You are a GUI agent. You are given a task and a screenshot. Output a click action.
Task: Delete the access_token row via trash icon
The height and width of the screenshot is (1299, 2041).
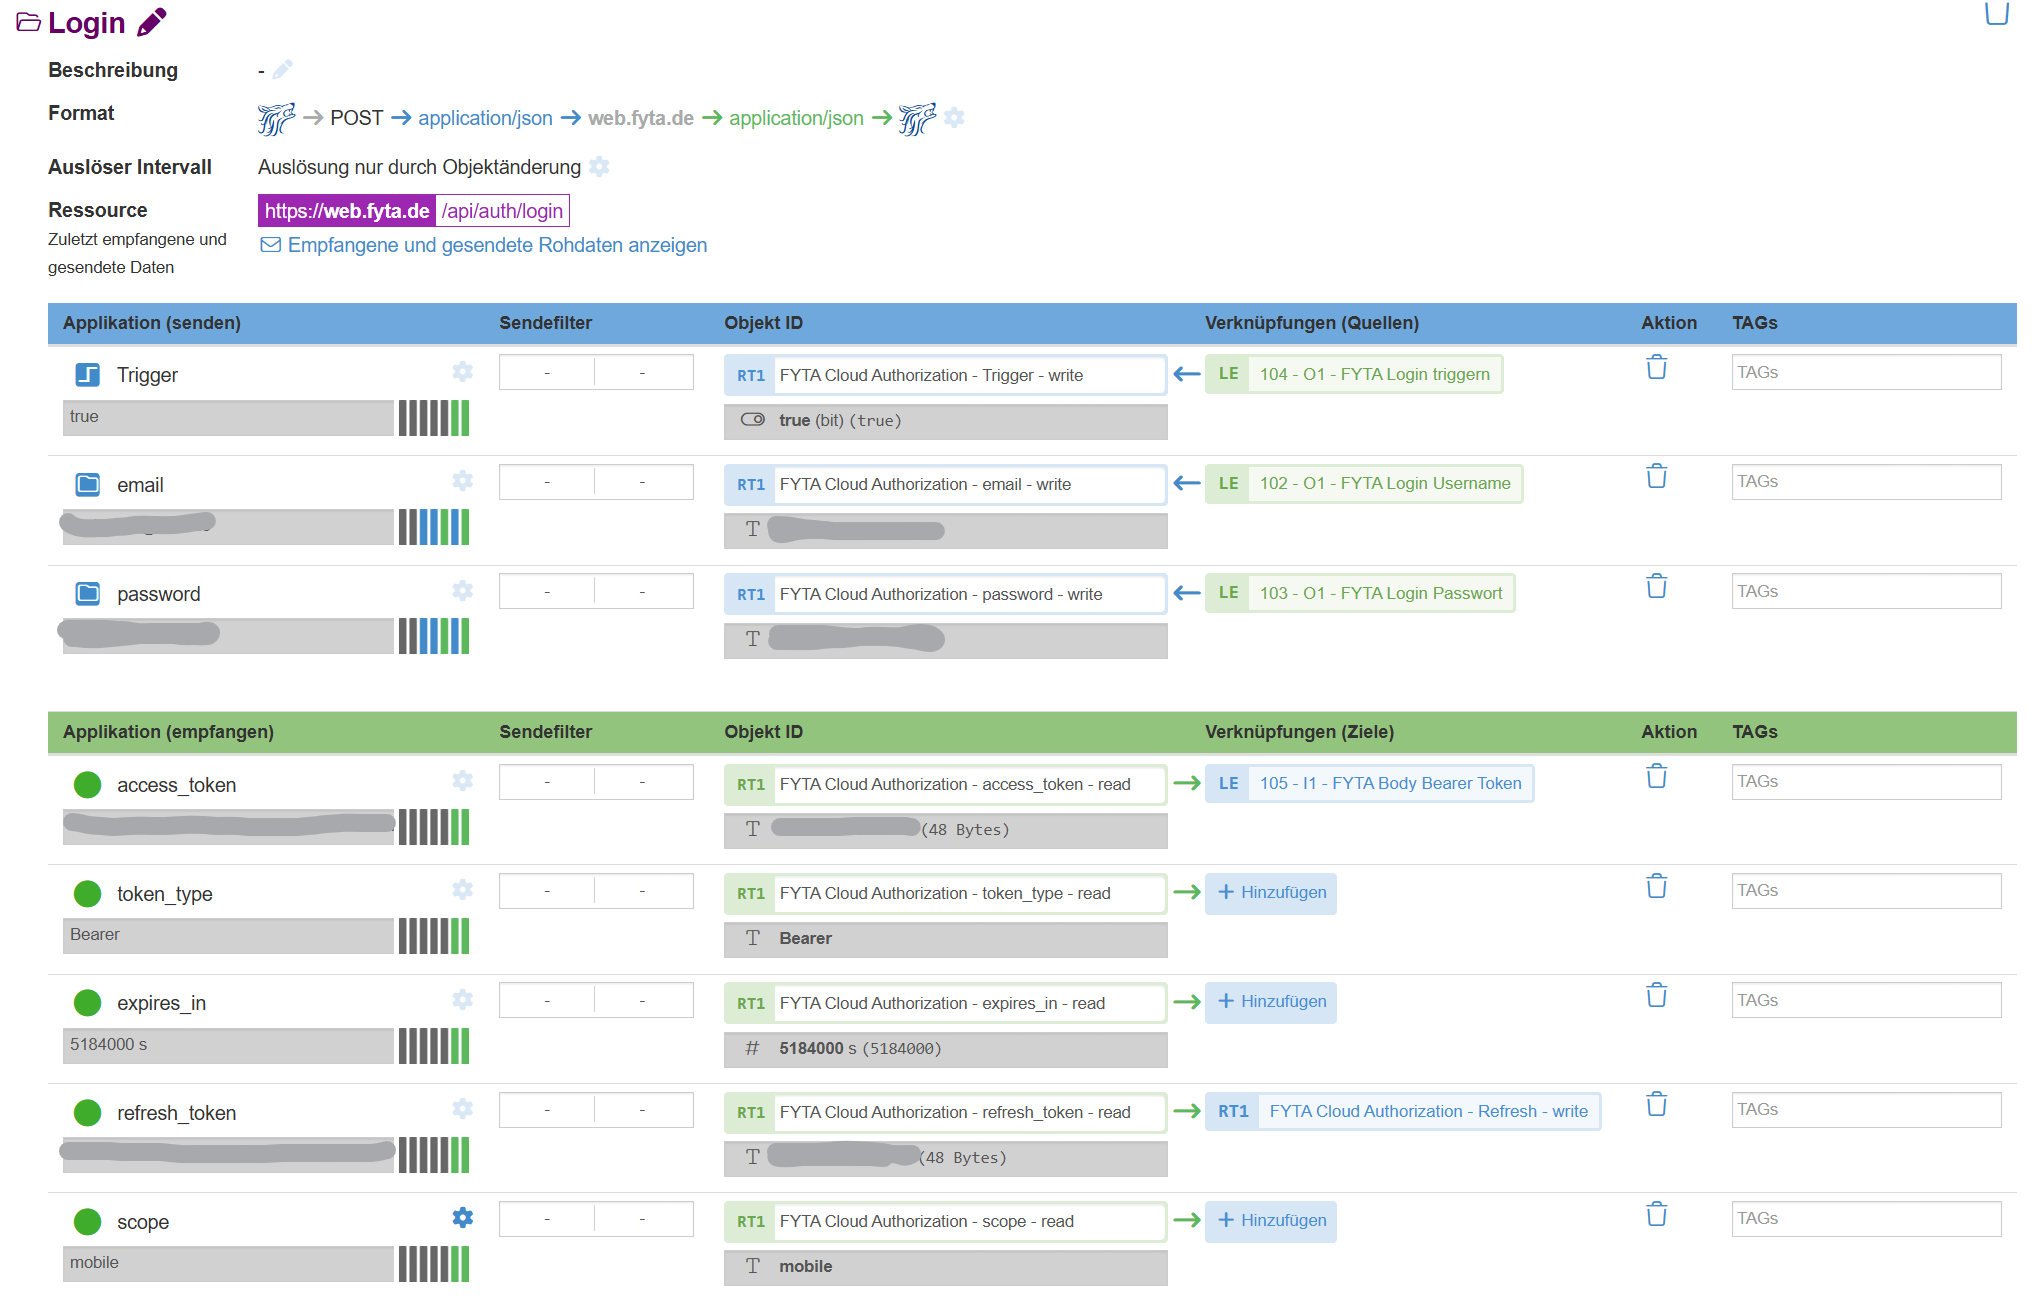pyautogui.click(x=1656, y=777)
